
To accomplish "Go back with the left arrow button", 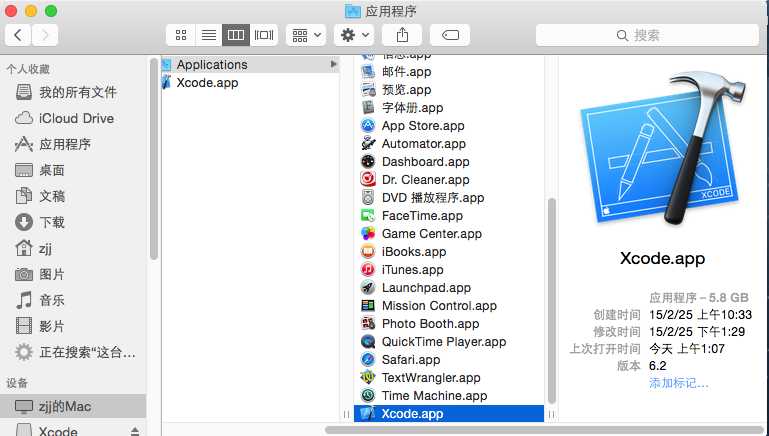I will pos(18,35).
